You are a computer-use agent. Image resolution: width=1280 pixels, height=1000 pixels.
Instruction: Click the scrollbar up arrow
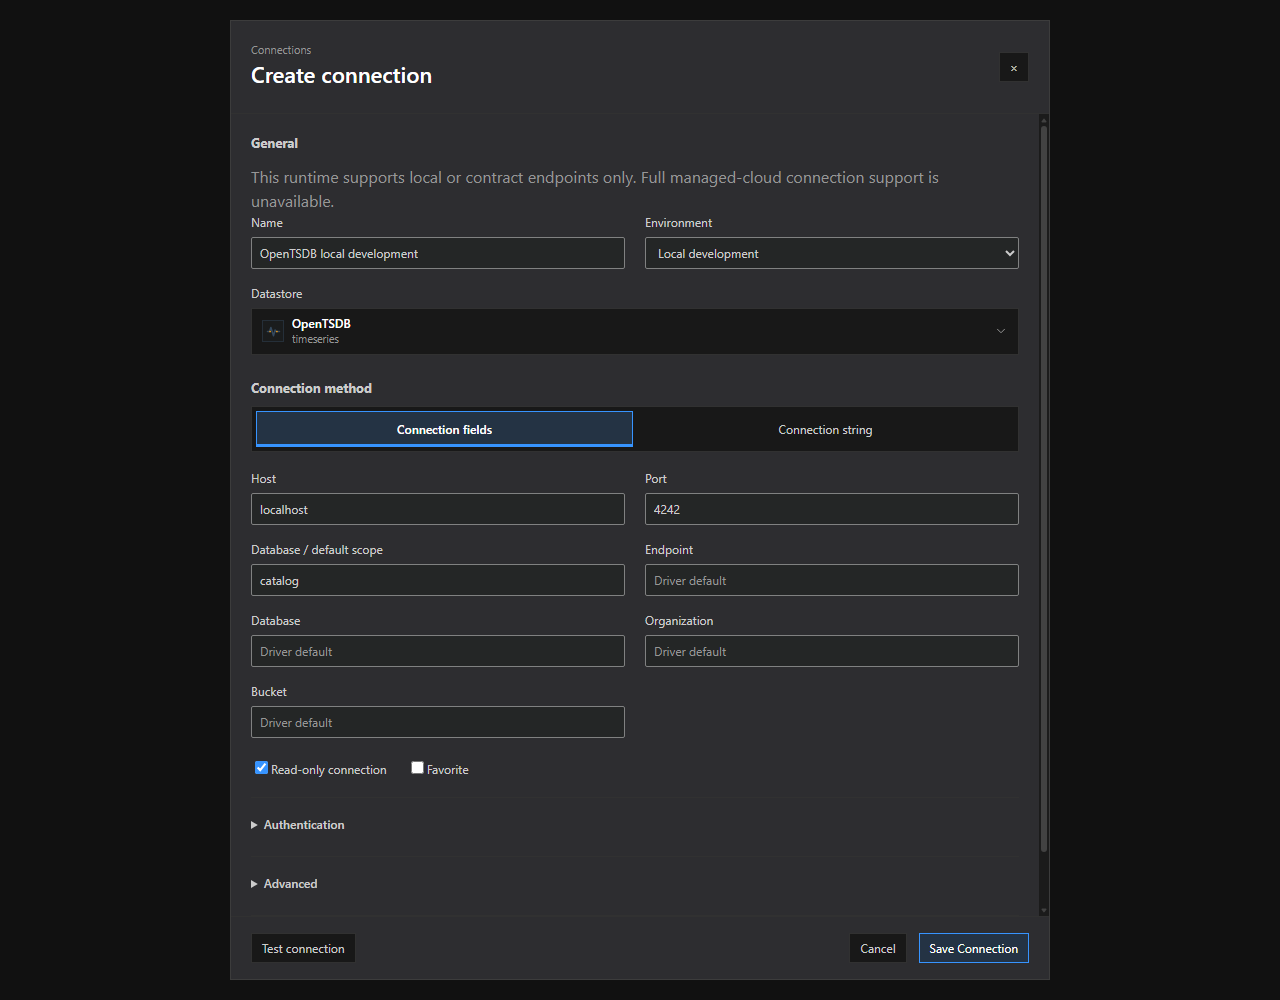point(1044,119)
